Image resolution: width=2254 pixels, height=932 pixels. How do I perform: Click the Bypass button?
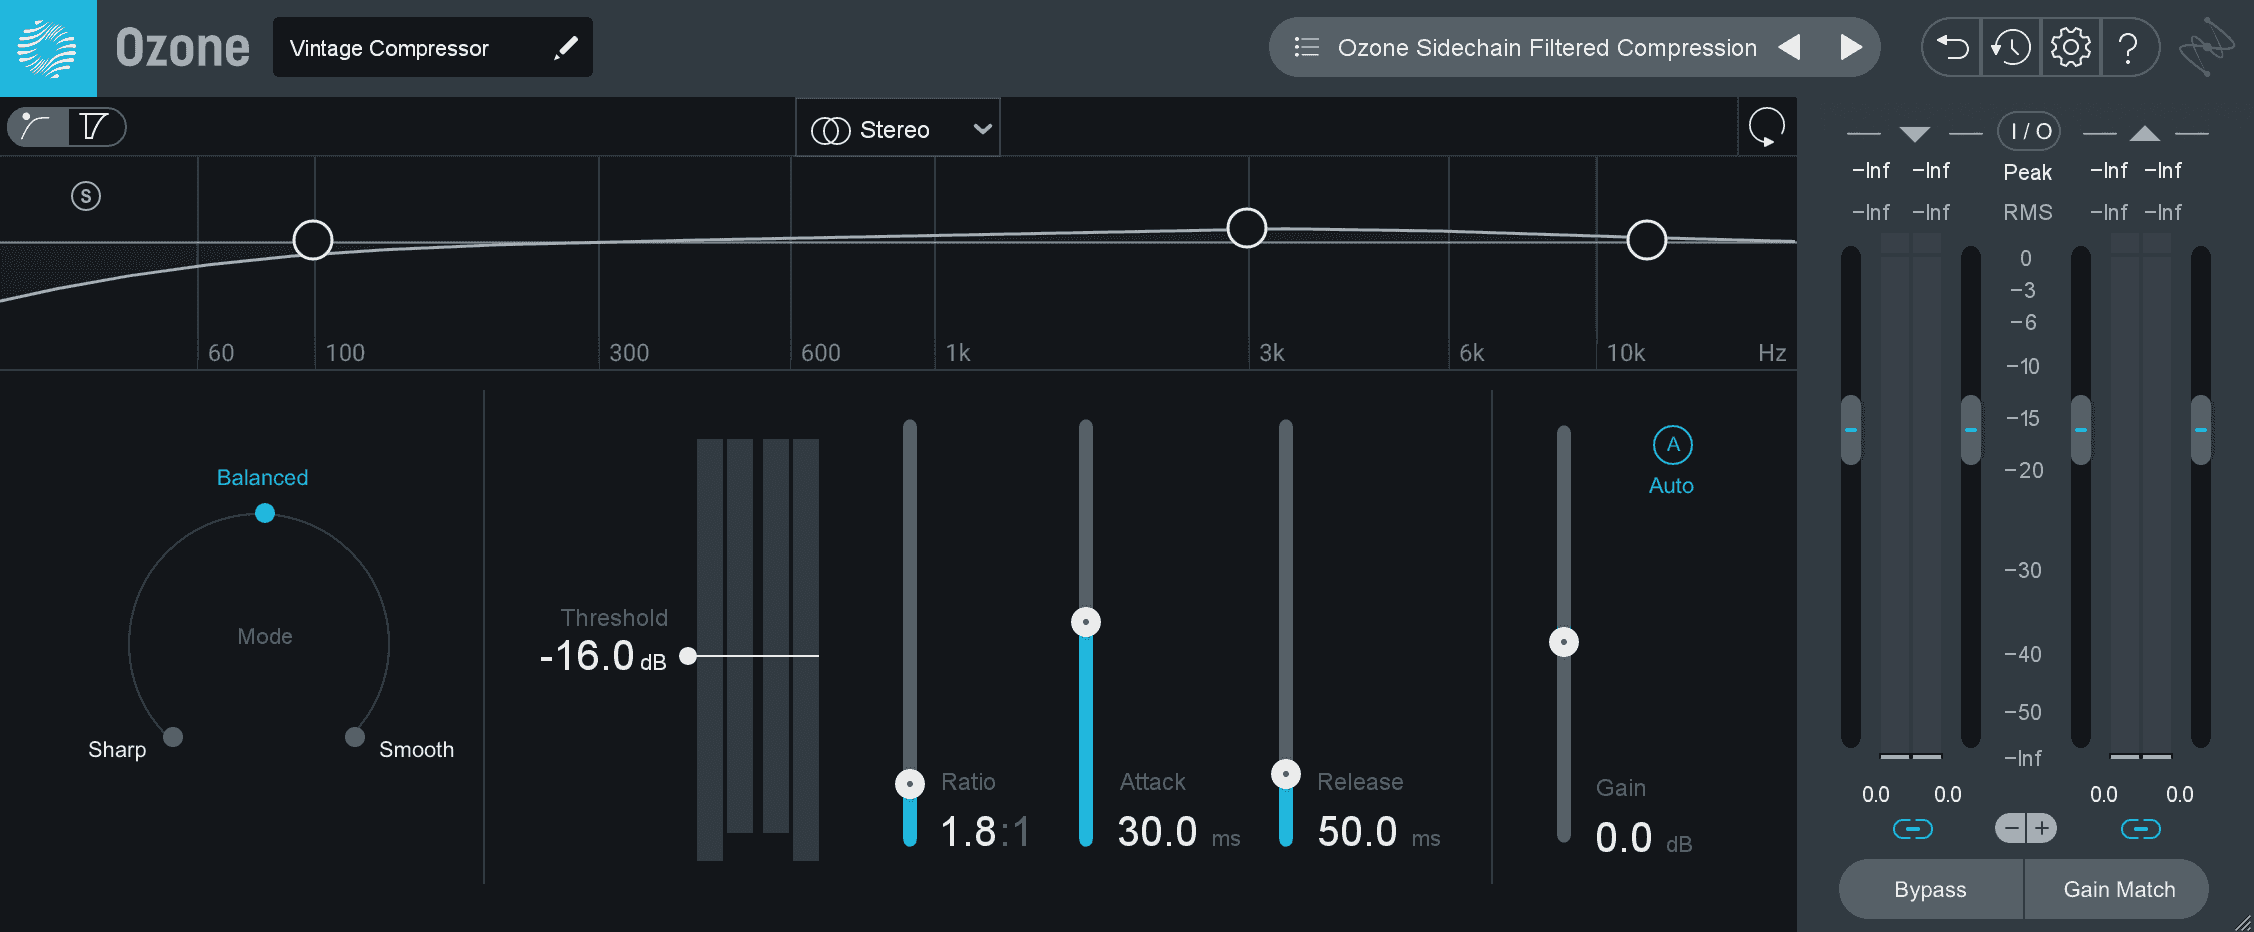tap(1931, 889)
